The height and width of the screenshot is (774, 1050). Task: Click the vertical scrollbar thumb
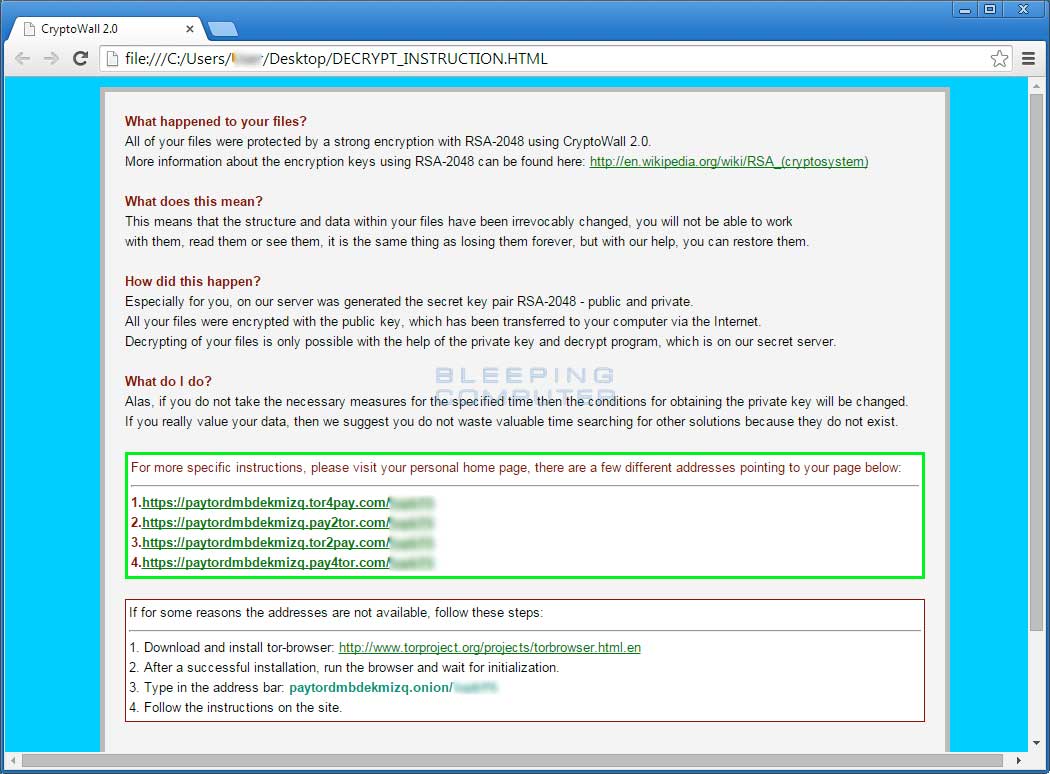tap(1036, 362)
